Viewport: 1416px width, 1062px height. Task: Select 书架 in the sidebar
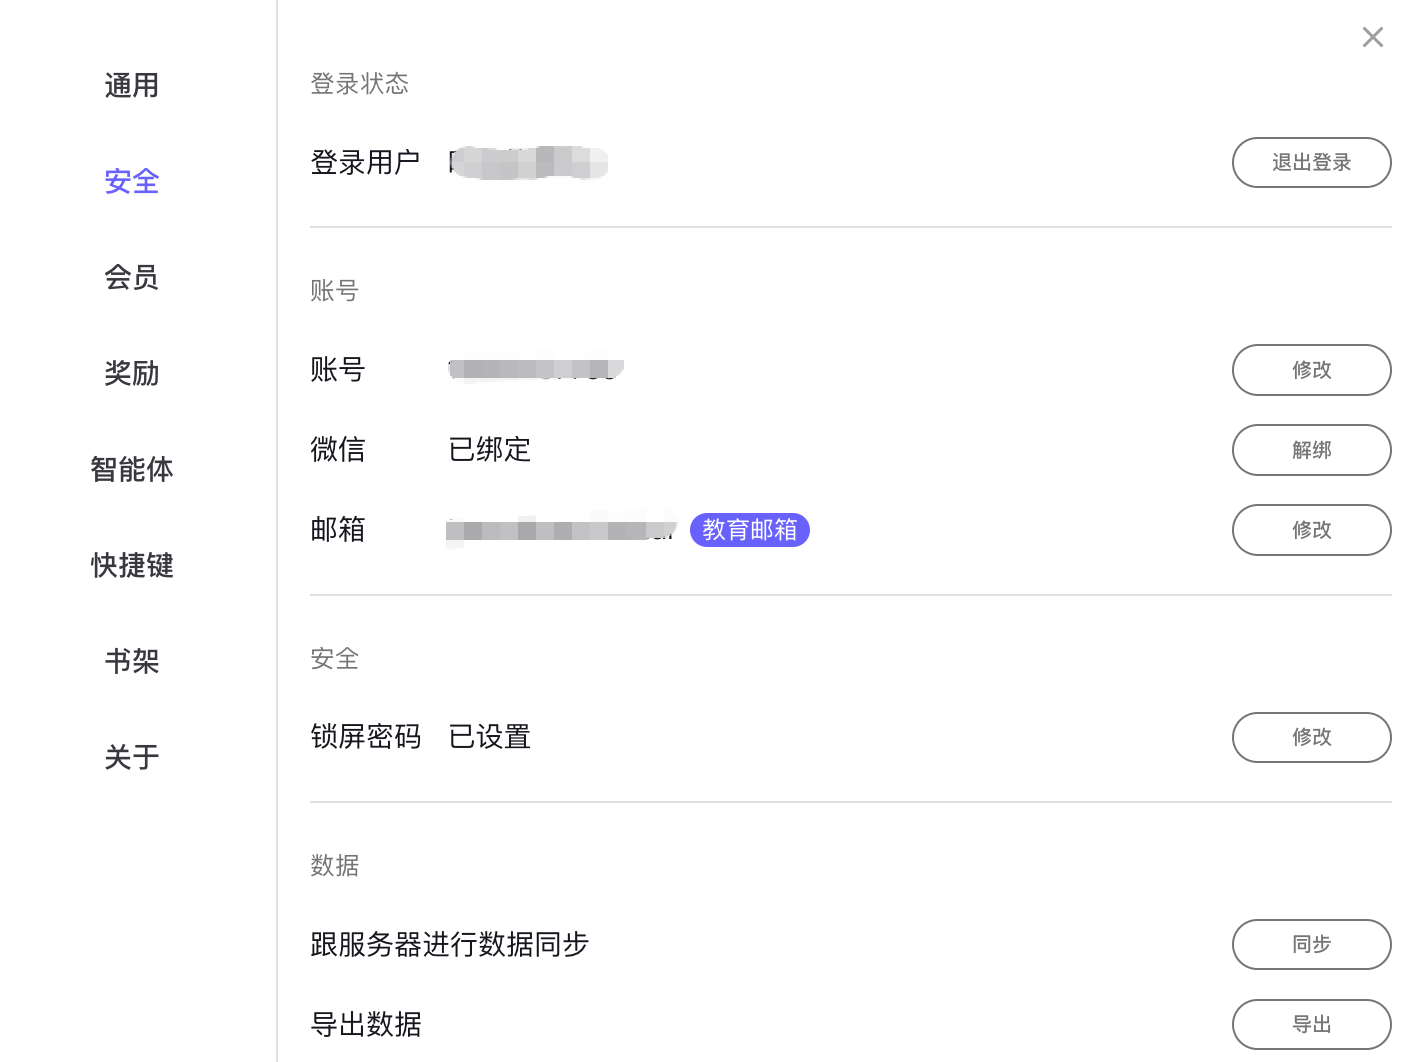click(x=132, y=662)
